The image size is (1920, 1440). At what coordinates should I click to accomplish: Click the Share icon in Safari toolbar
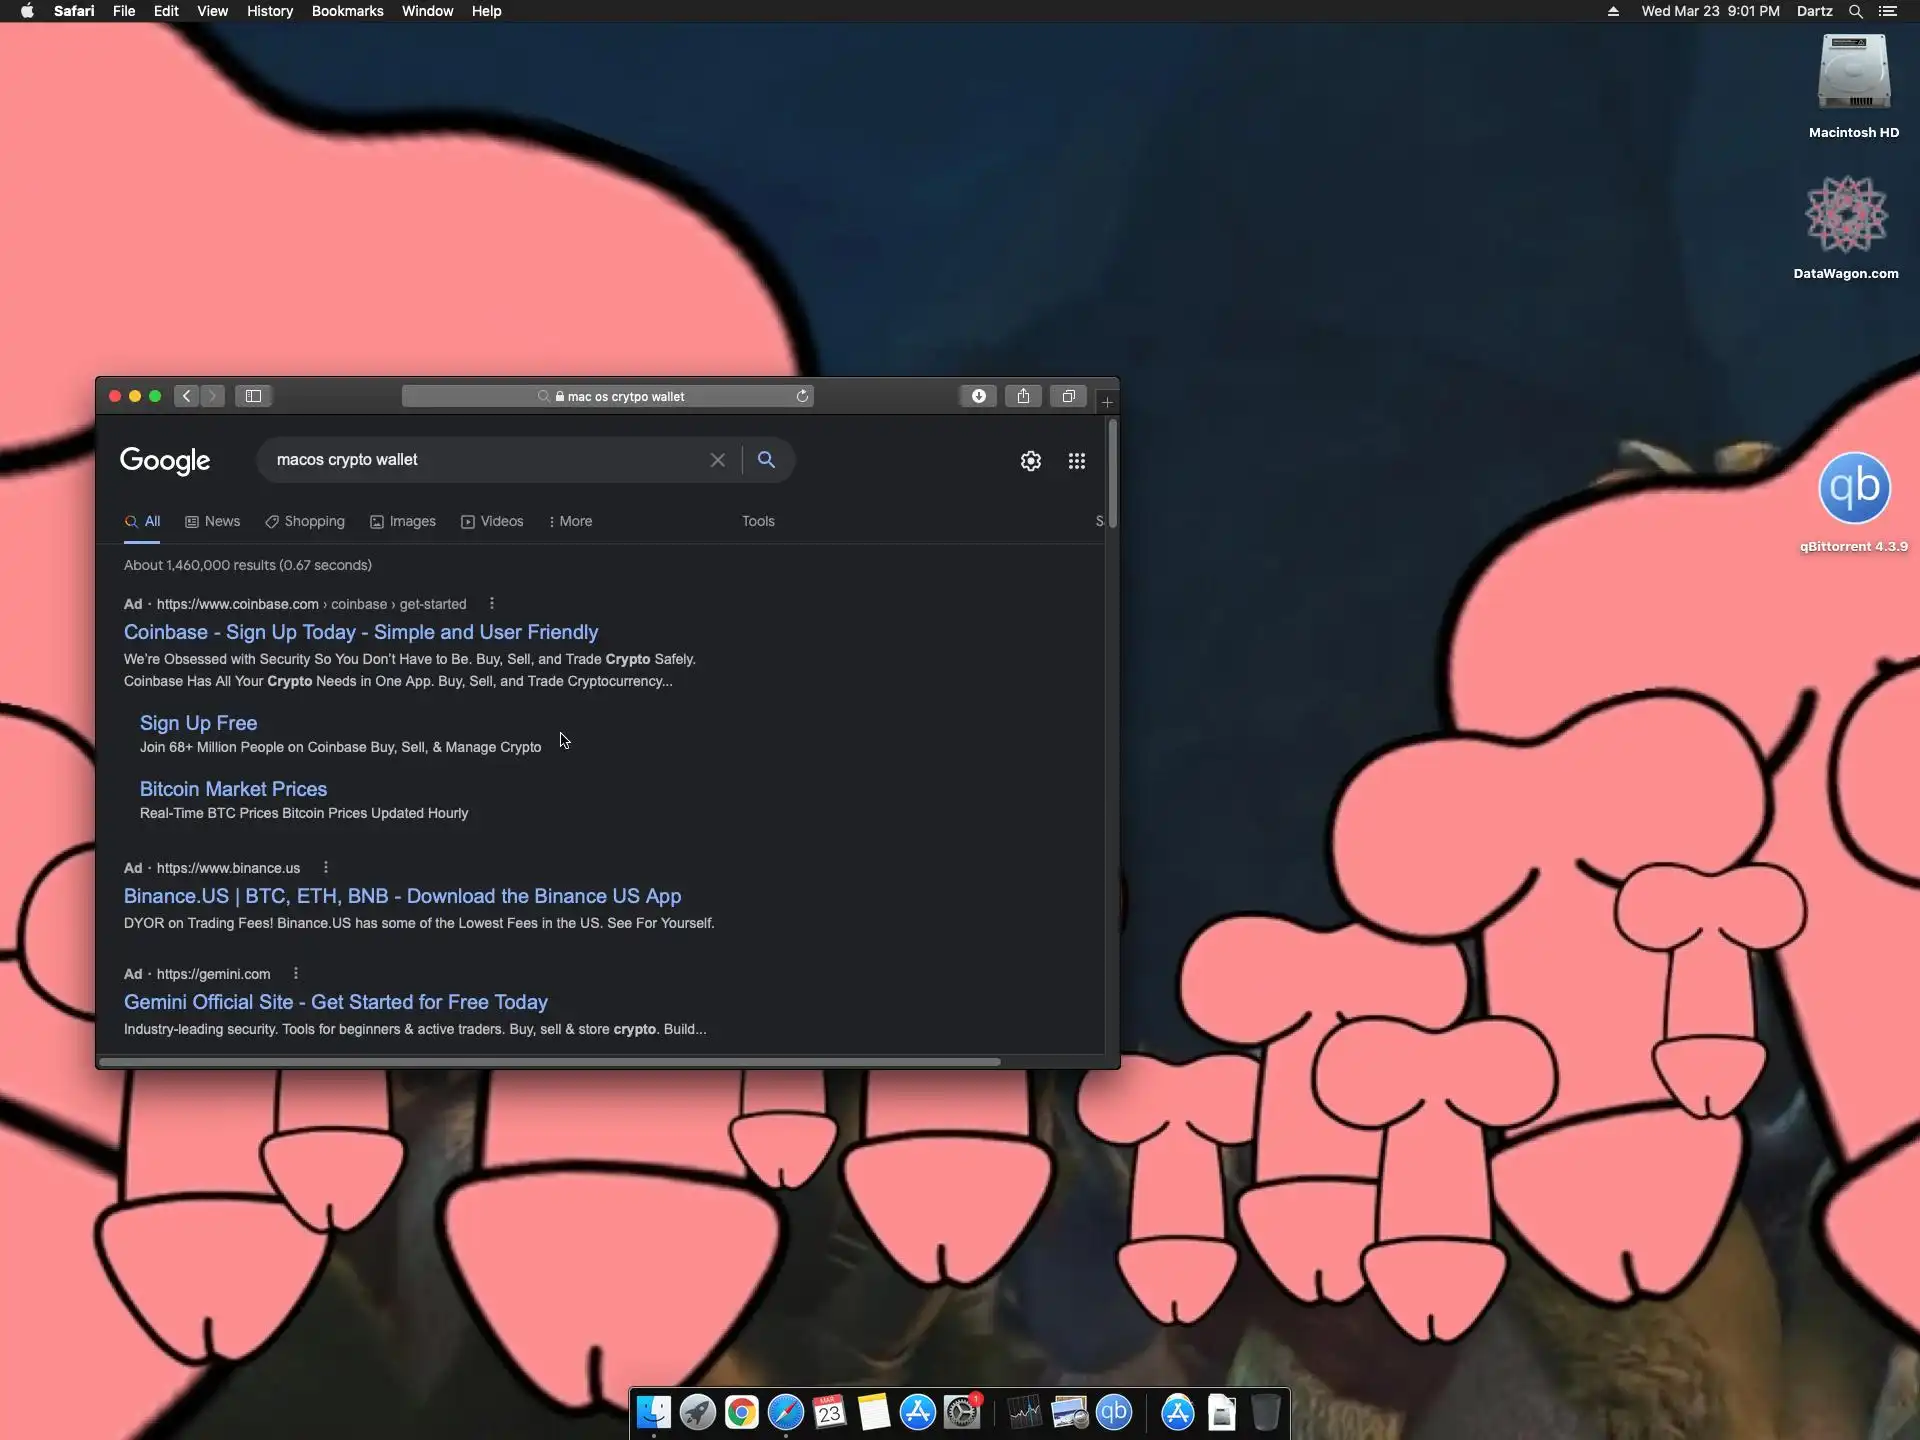[x=1023, y=396]
